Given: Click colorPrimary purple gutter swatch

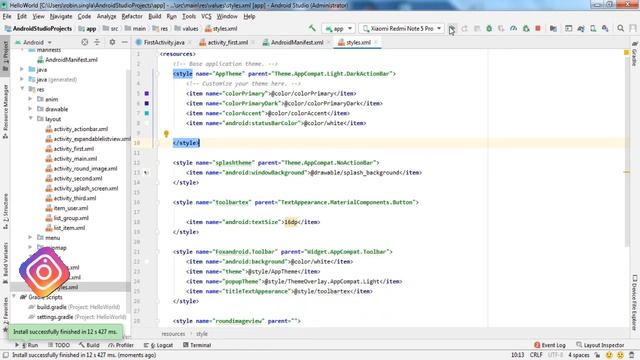Looking at the screenshot, I should pyautogui.click(x=147, y=93).
